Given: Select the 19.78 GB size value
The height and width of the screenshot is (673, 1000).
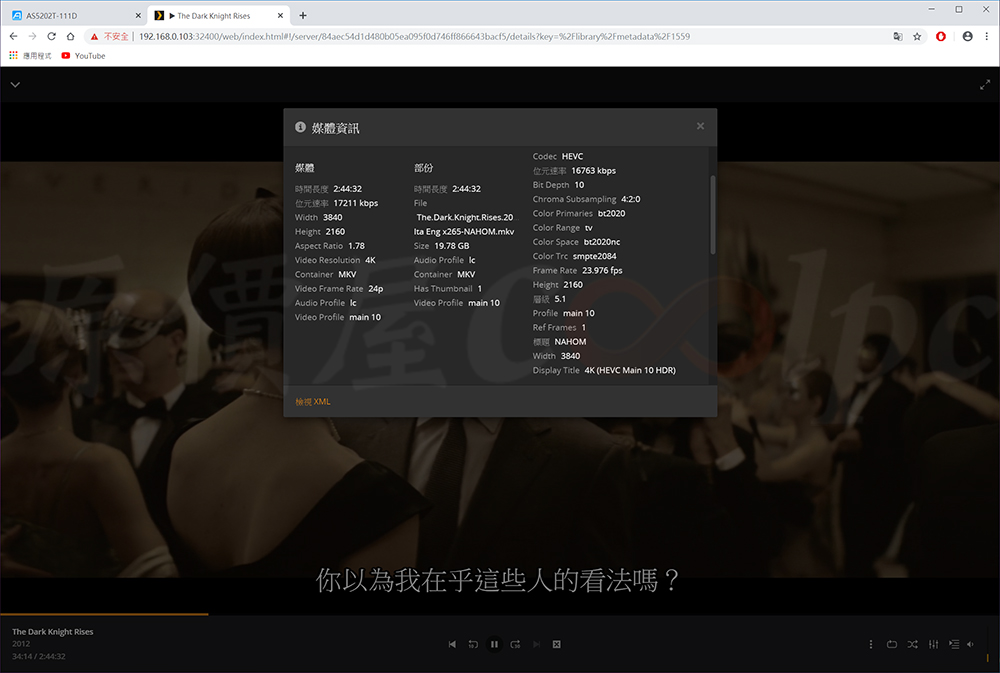Looking at the screenshot, I should [452, 246].
